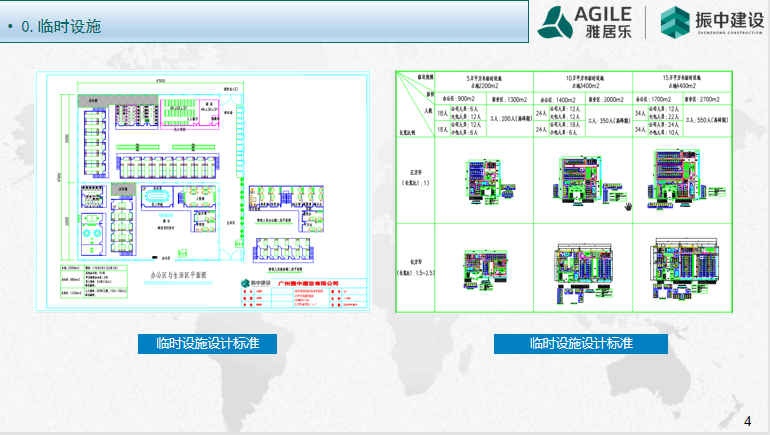
Task: Click the right blue 临时设施设计标准 caption
Action: [x=581, y=344]
